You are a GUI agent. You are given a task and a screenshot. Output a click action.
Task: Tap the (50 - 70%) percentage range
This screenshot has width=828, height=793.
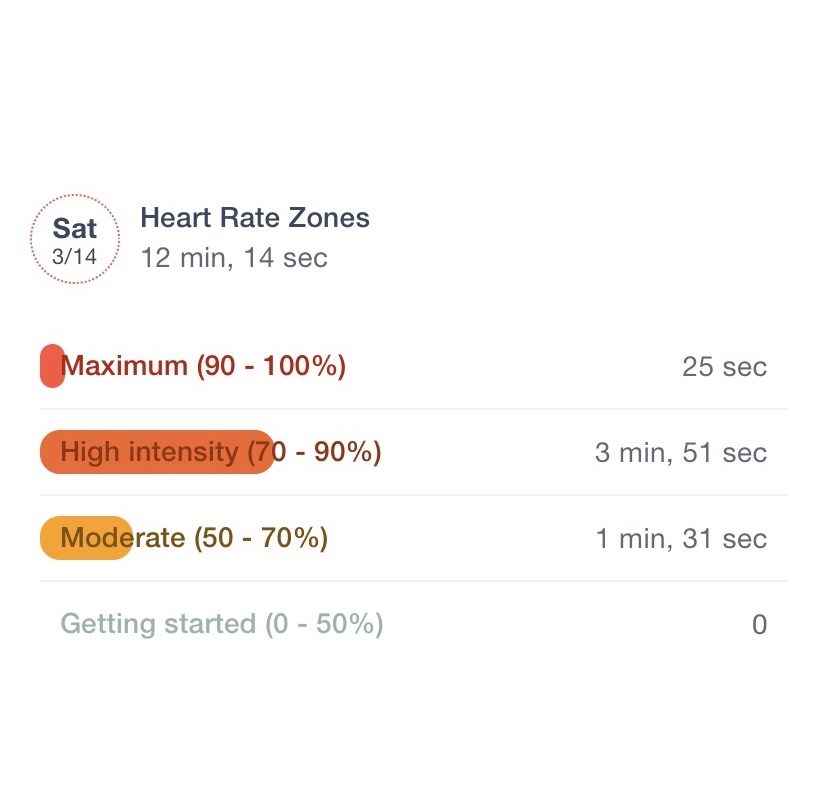[261, 538]
